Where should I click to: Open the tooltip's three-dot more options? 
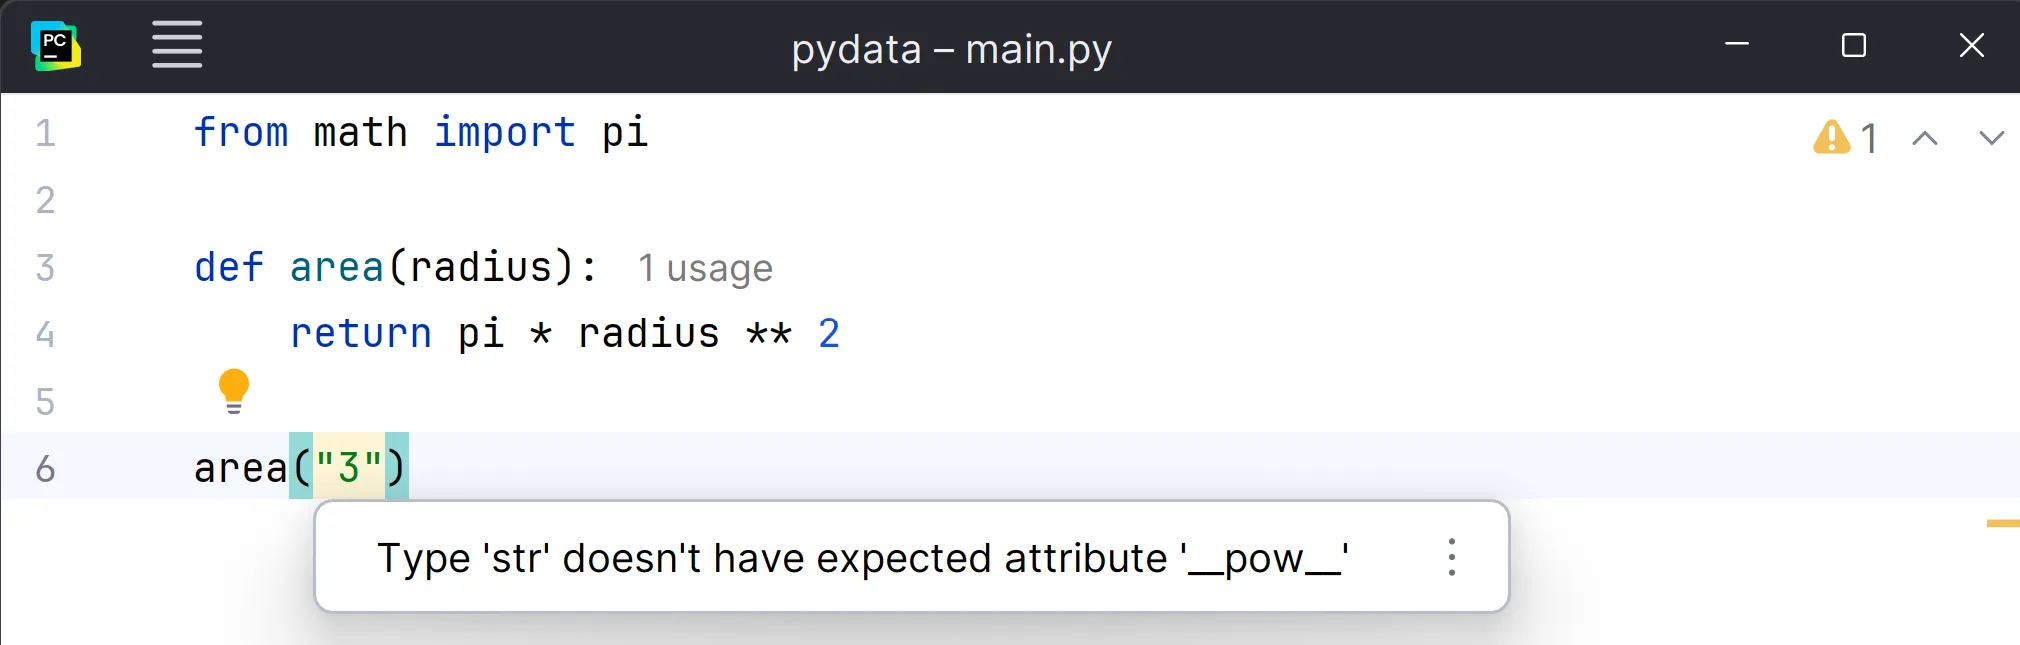coord(1452,557)
